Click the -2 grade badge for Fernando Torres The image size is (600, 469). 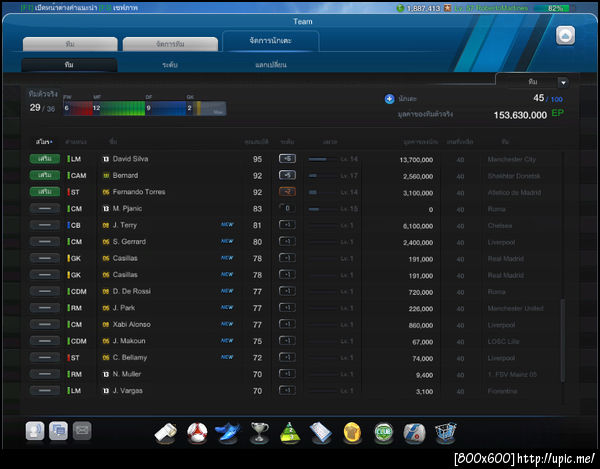click(287, 192)
